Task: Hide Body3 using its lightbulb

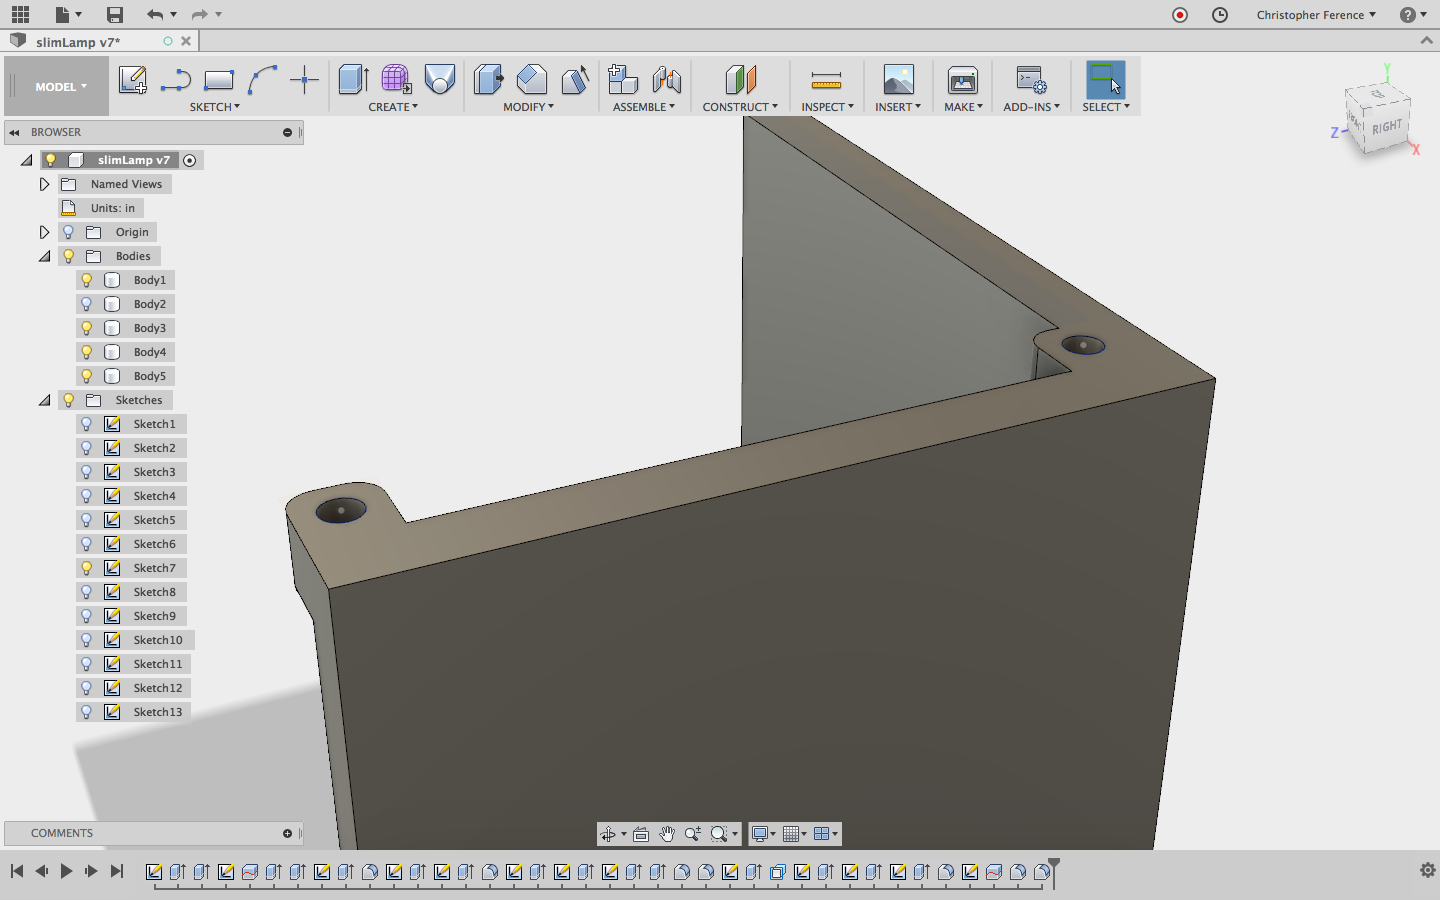Action: tap(87, 328)
